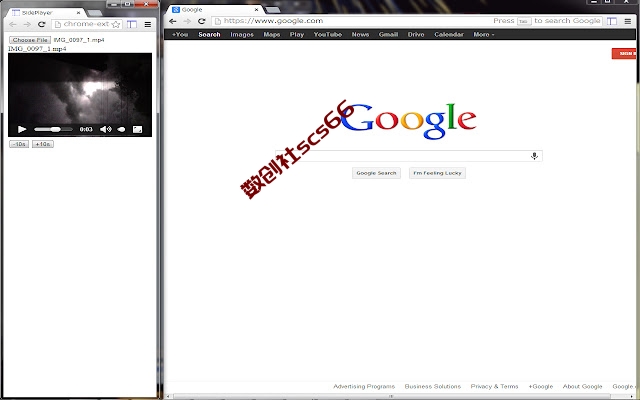Click SidePlayer extension icon in left window
Viewport: 640px width, 400px height.
click(x=132, y=24)
